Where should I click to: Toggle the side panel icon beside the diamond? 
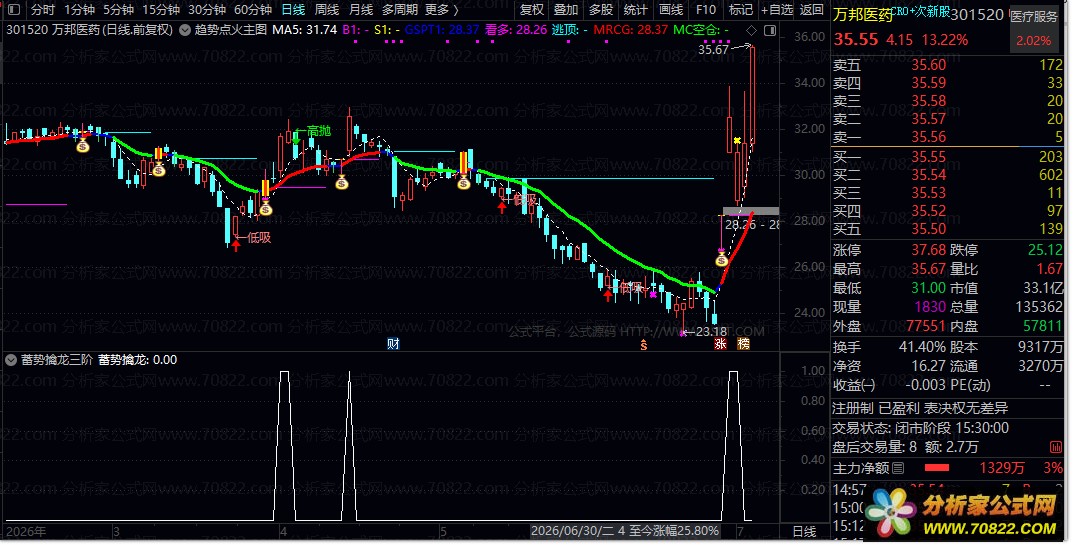click(770, 30)
